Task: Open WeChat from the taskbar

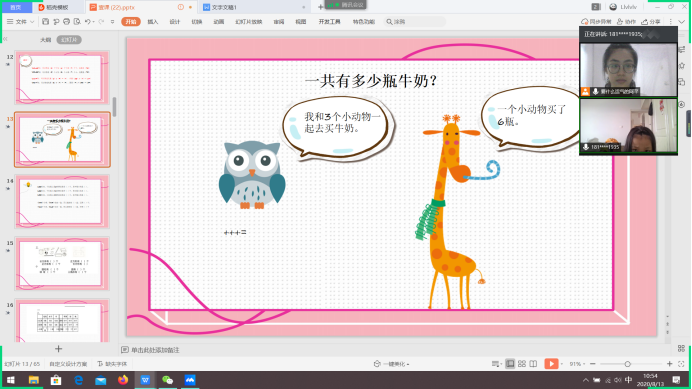Action: [x=167, y=380]
